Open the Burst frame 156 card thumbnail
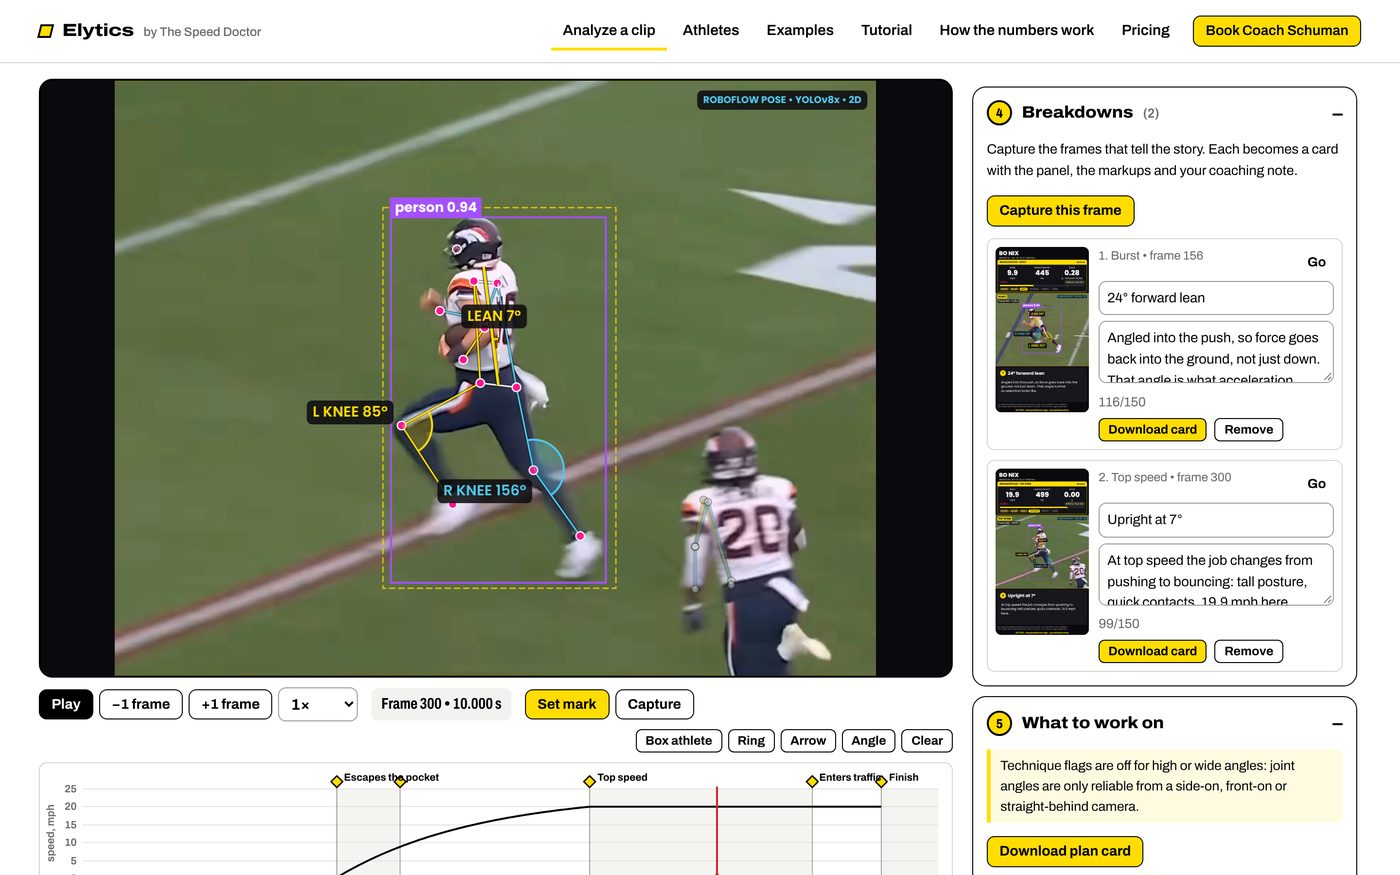Screen dimensions: 1400x875 click(x=1042, y=329)
